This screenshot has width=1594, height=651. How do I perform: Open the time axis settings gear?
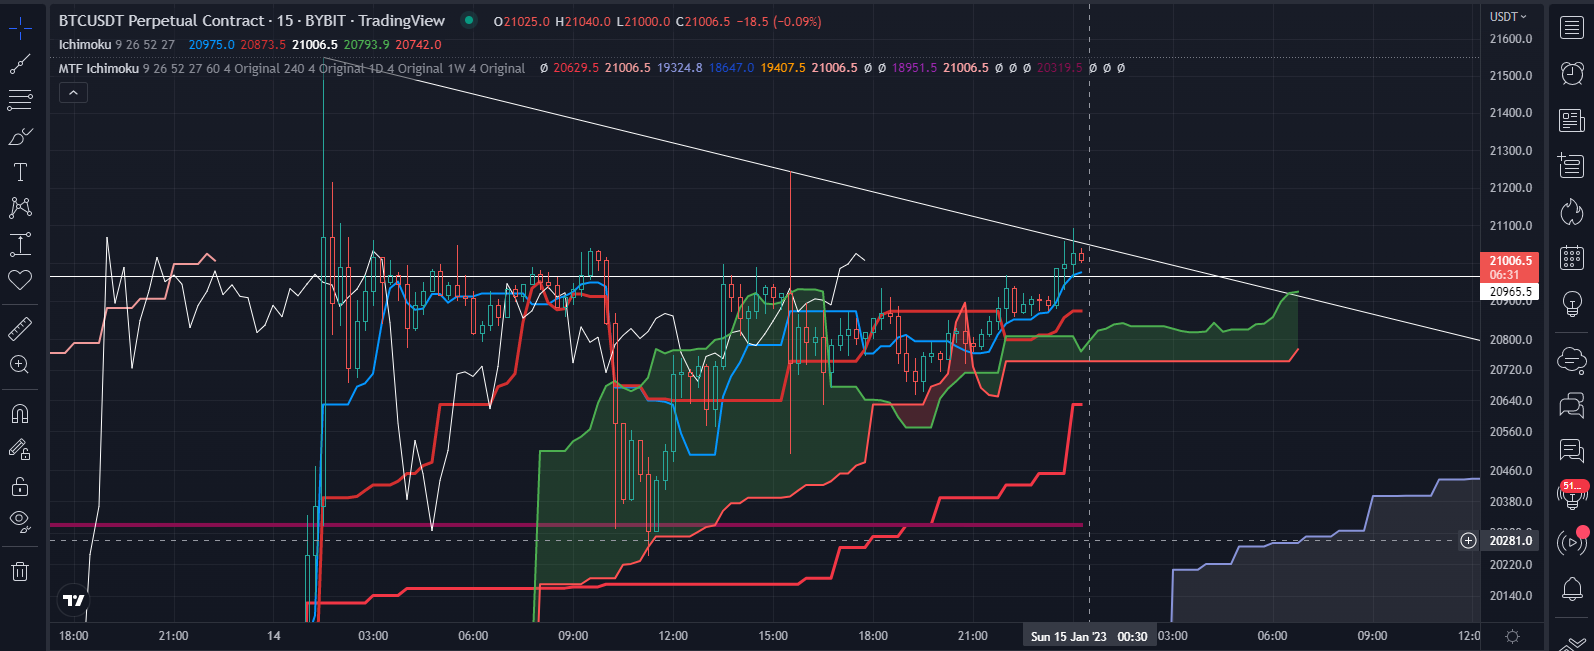point(1513,636)
